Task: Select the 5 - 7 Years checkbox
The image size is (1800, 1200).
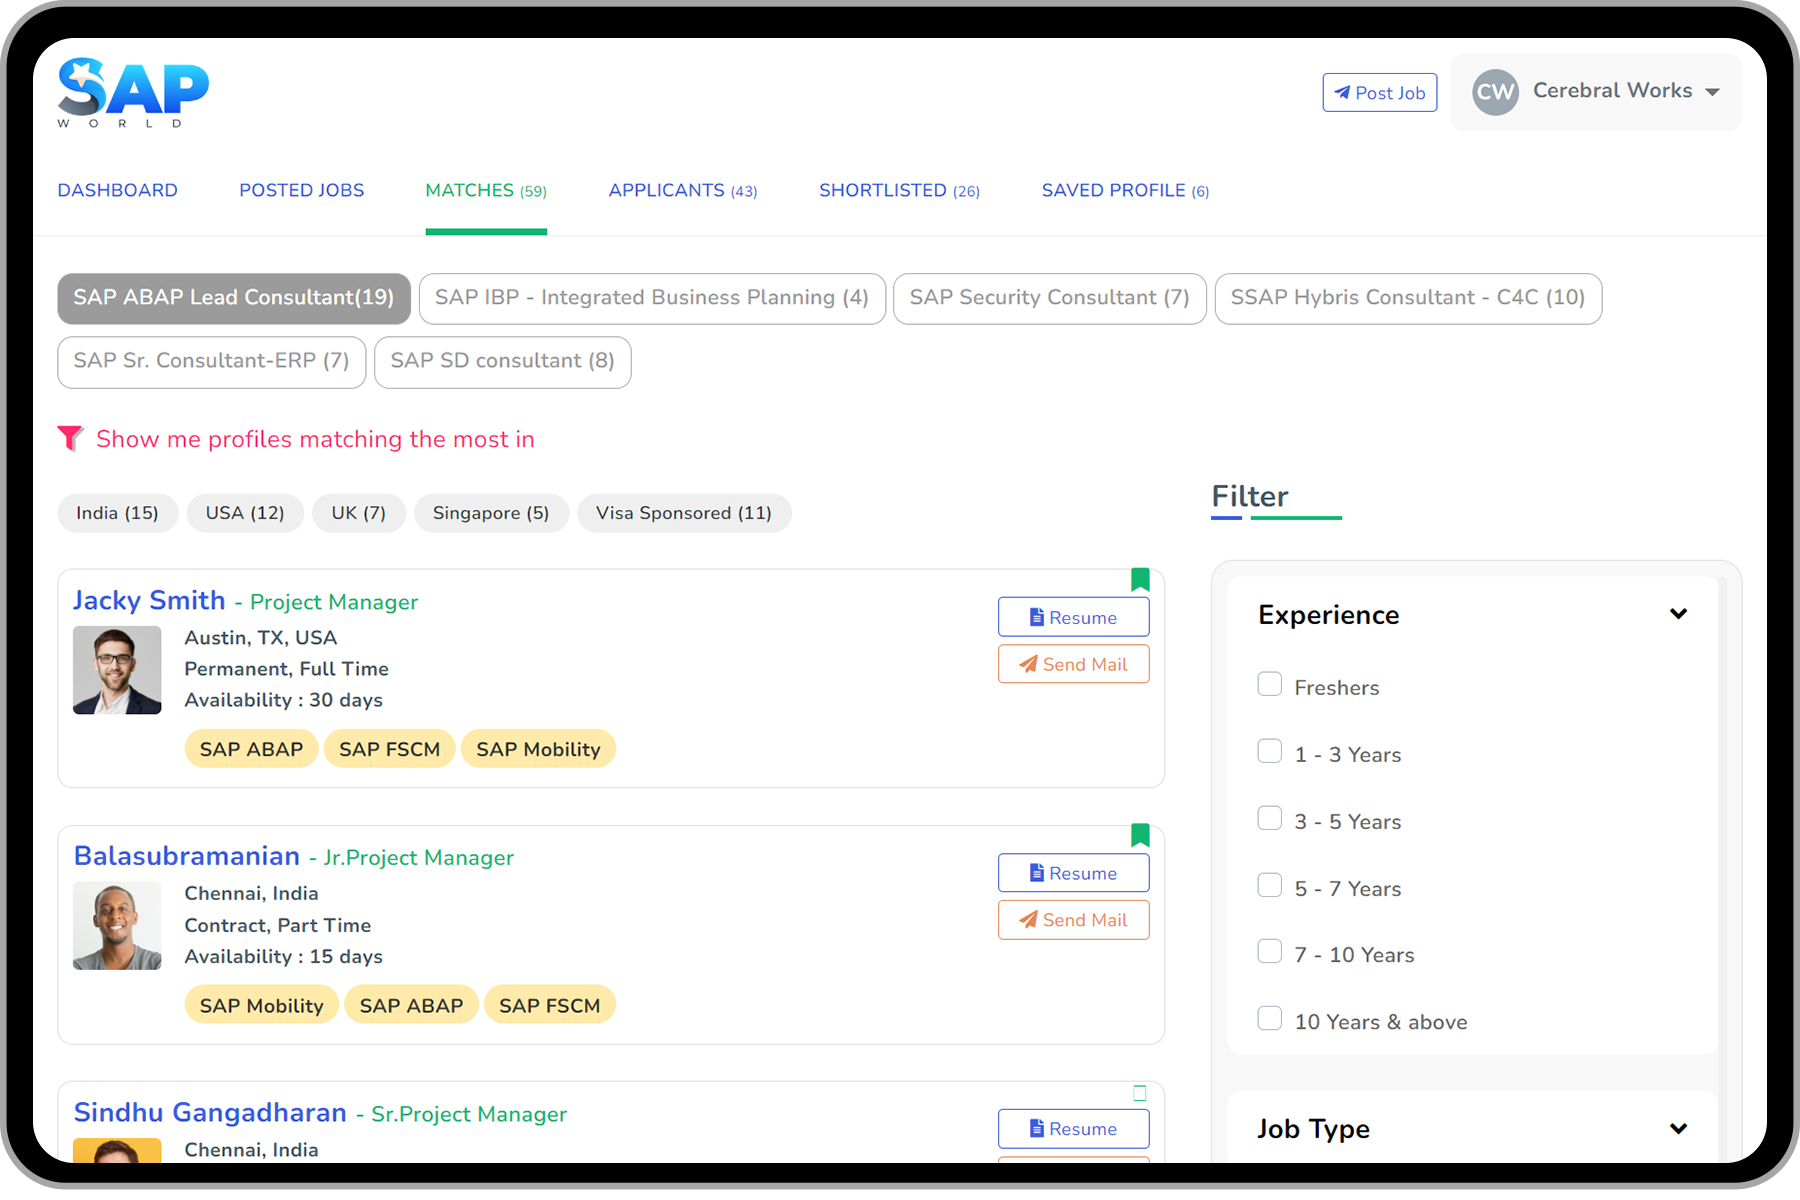Action: [1269, 885]
